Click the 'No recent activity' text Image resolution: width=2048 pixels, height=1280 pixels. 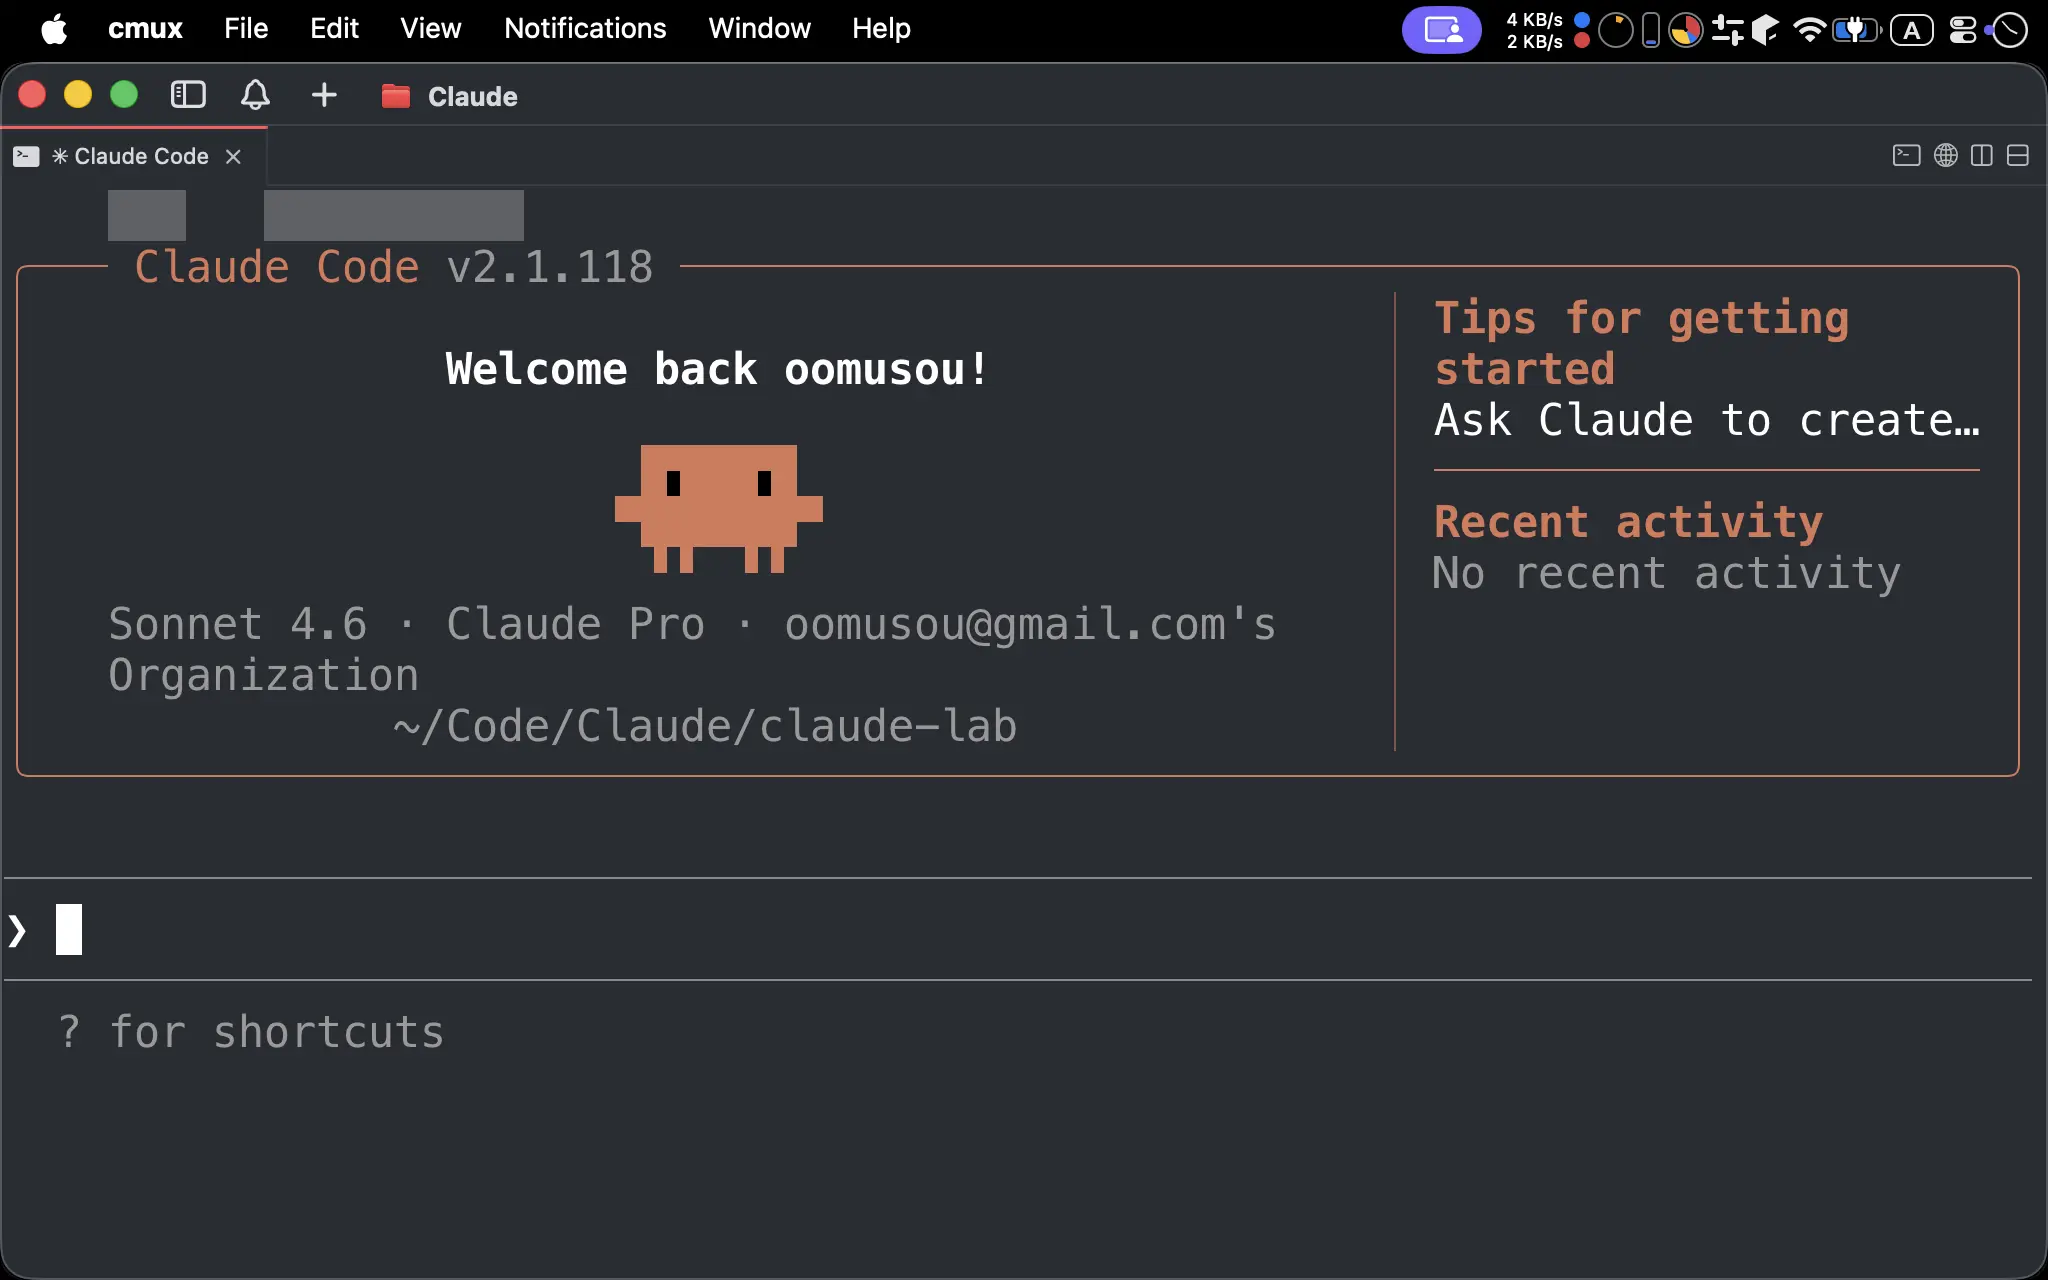click(1666, 573)
